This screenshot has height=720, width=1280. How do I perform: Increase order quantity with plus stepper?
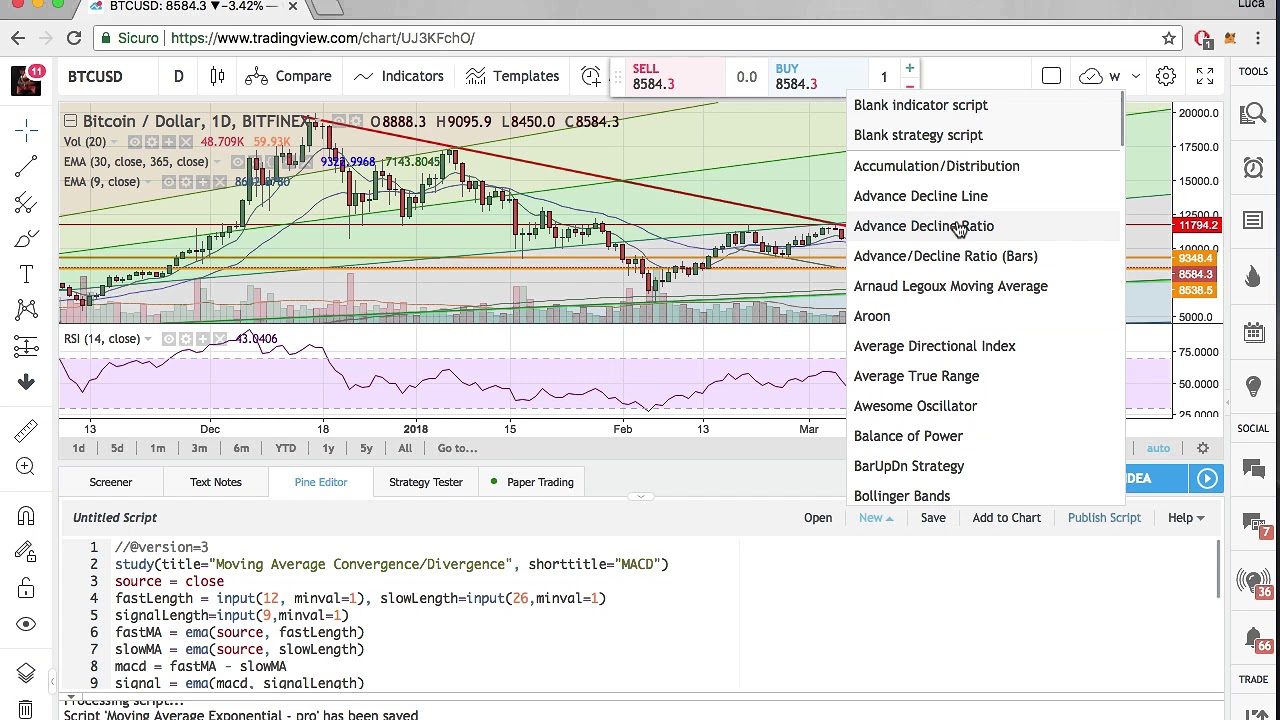point(909,68)
